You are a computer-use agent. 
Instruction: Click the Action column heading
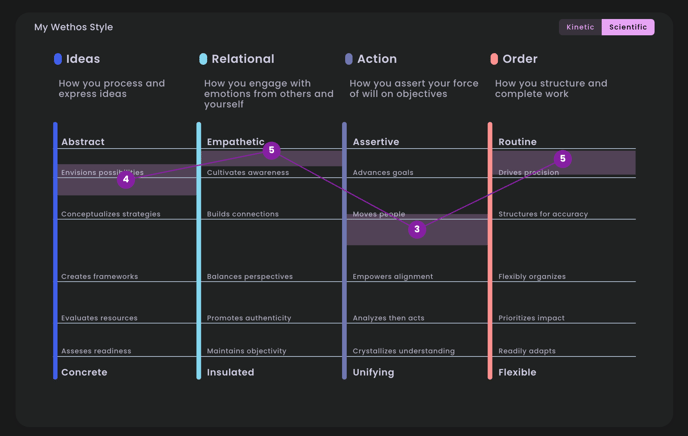pos(377,59)
